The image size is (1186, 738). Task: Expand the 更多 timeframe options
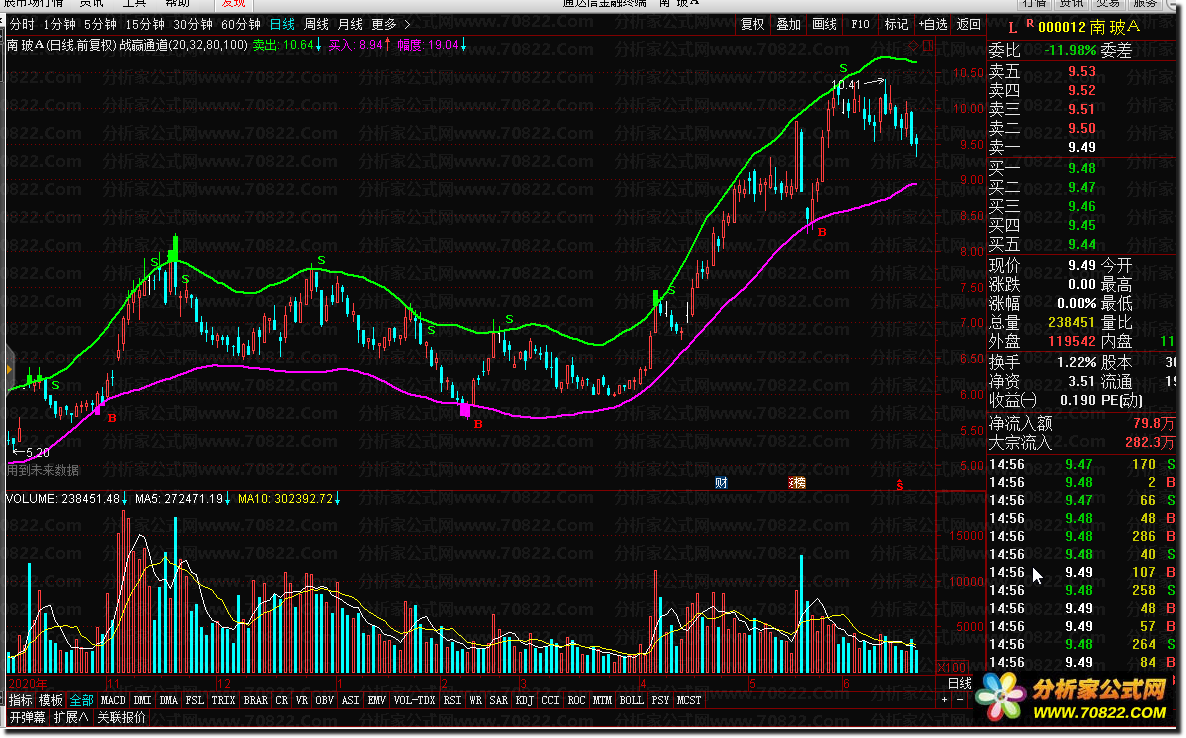[x=390, y=24]
